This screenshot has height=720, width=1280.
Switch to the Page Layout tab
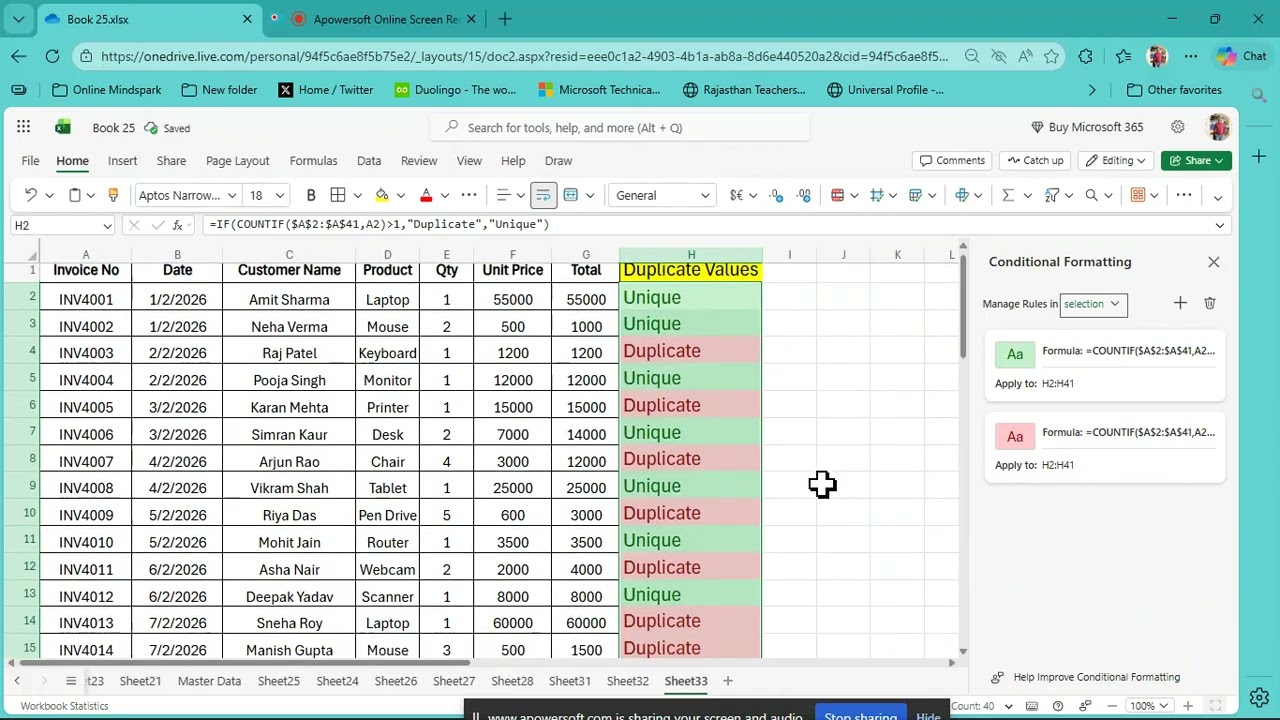tap(238, 160)
